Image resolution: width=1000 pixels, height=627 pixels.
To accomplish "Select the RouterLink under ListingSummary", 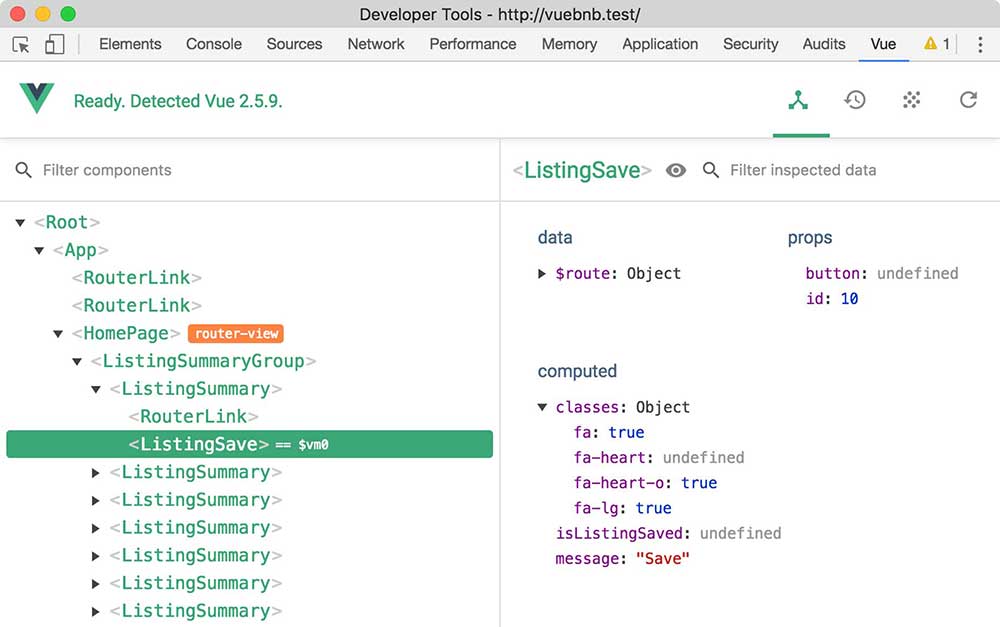I will (x=193, y=417).
